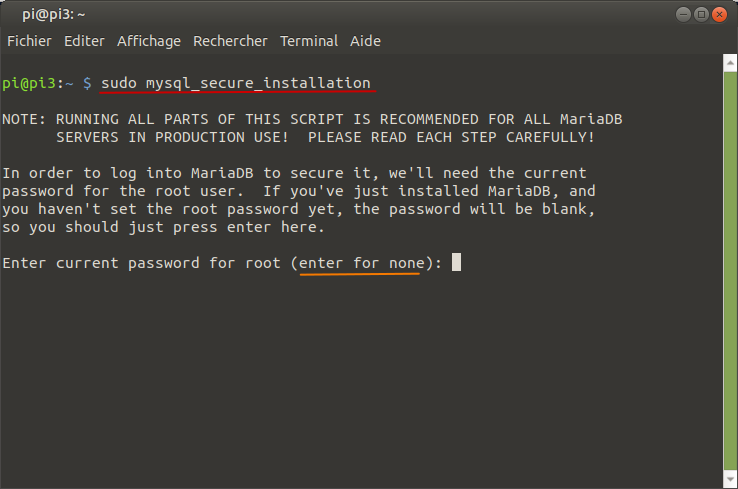Maximize the terminal window

click(701, 15)
